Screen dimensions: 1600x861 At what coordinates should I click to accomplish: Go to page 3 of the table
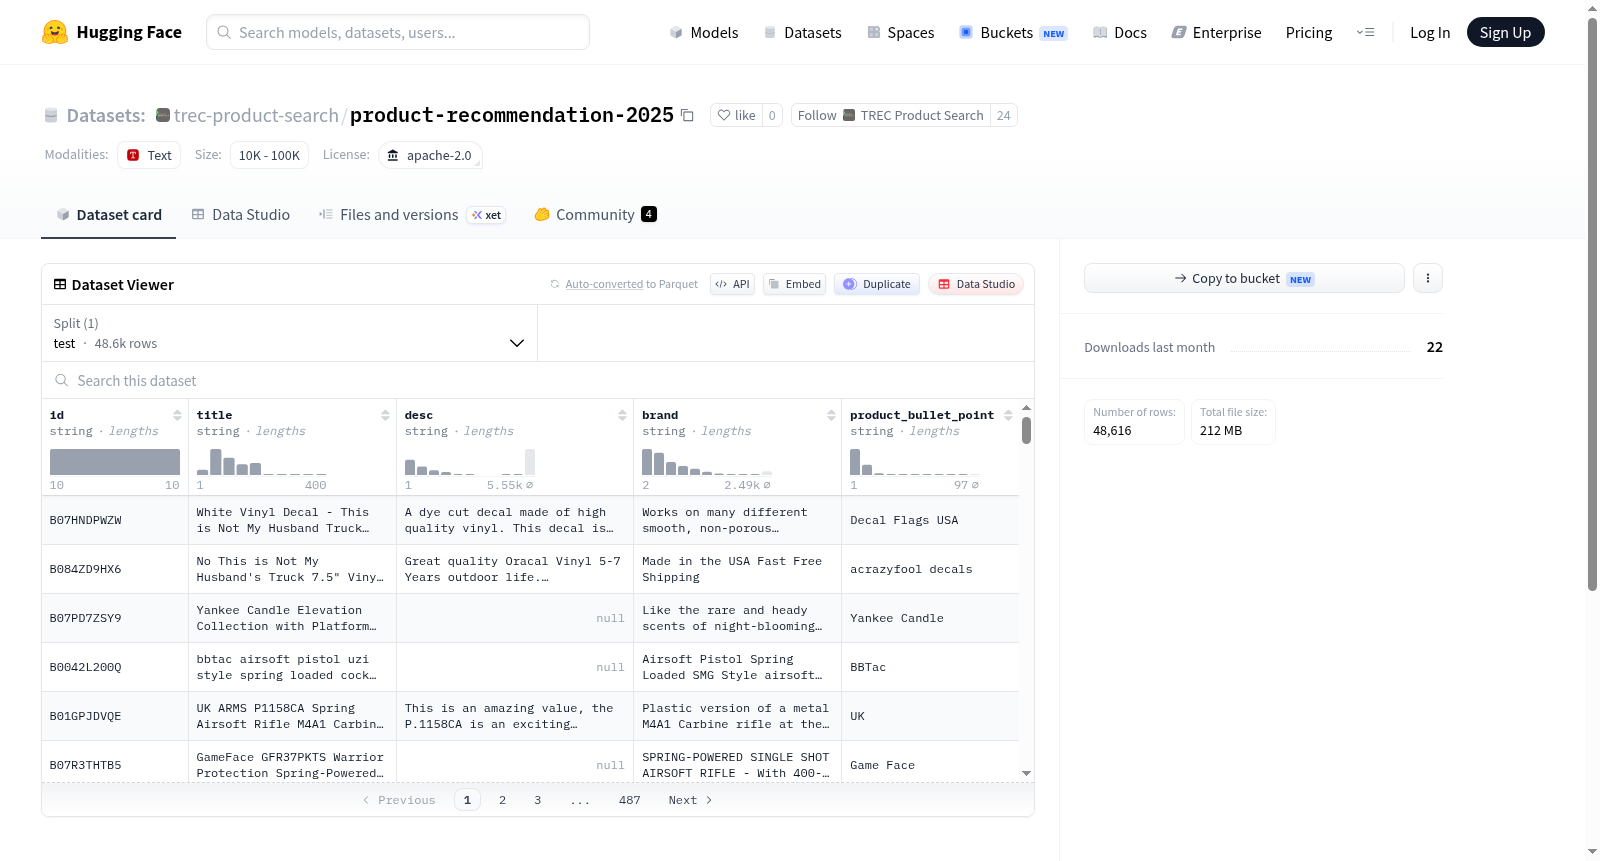[538, 800]
